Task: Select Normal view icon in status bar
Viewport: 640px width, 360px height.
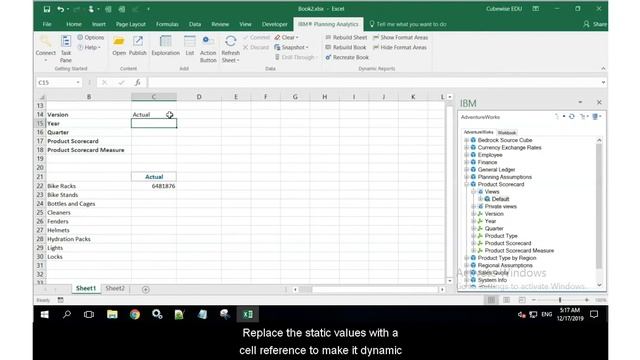Action: [491, 300]
